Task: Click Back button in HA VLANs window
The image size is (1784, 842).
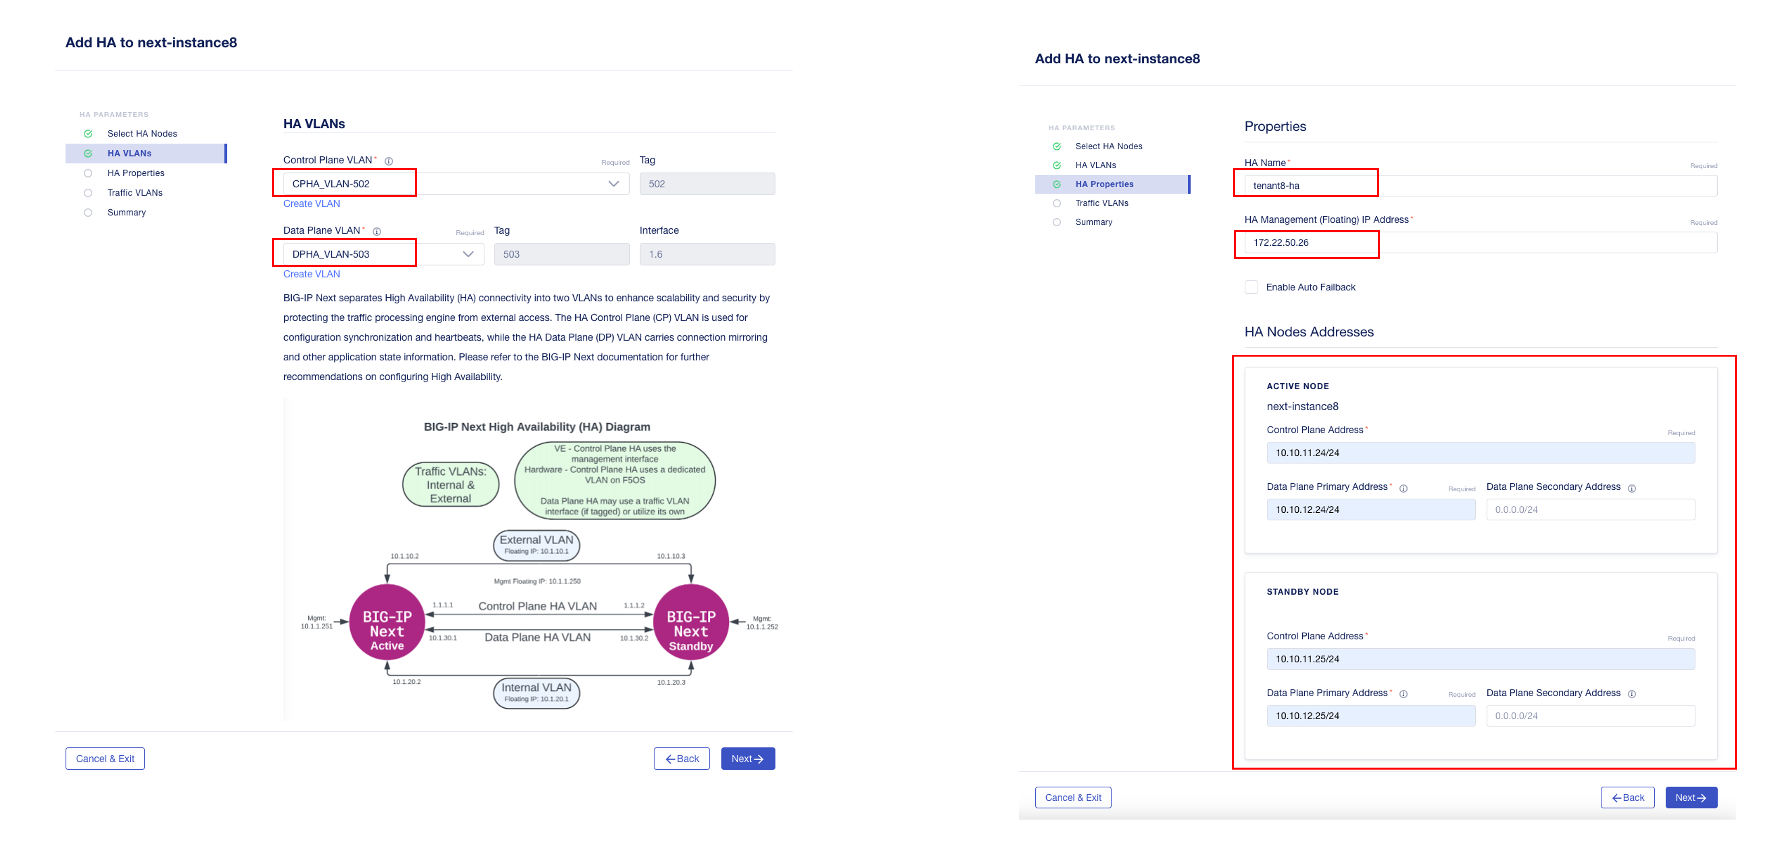Action: pos(682,759)
